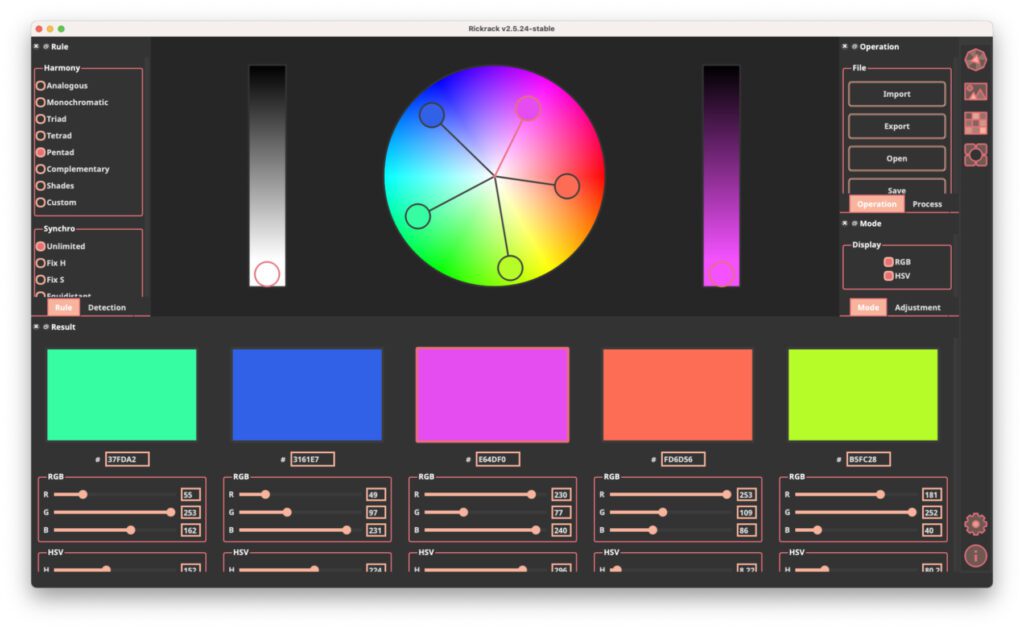The image size is (1024, 629).
Task: Switch to the image view icon
Action: (975, 92)
